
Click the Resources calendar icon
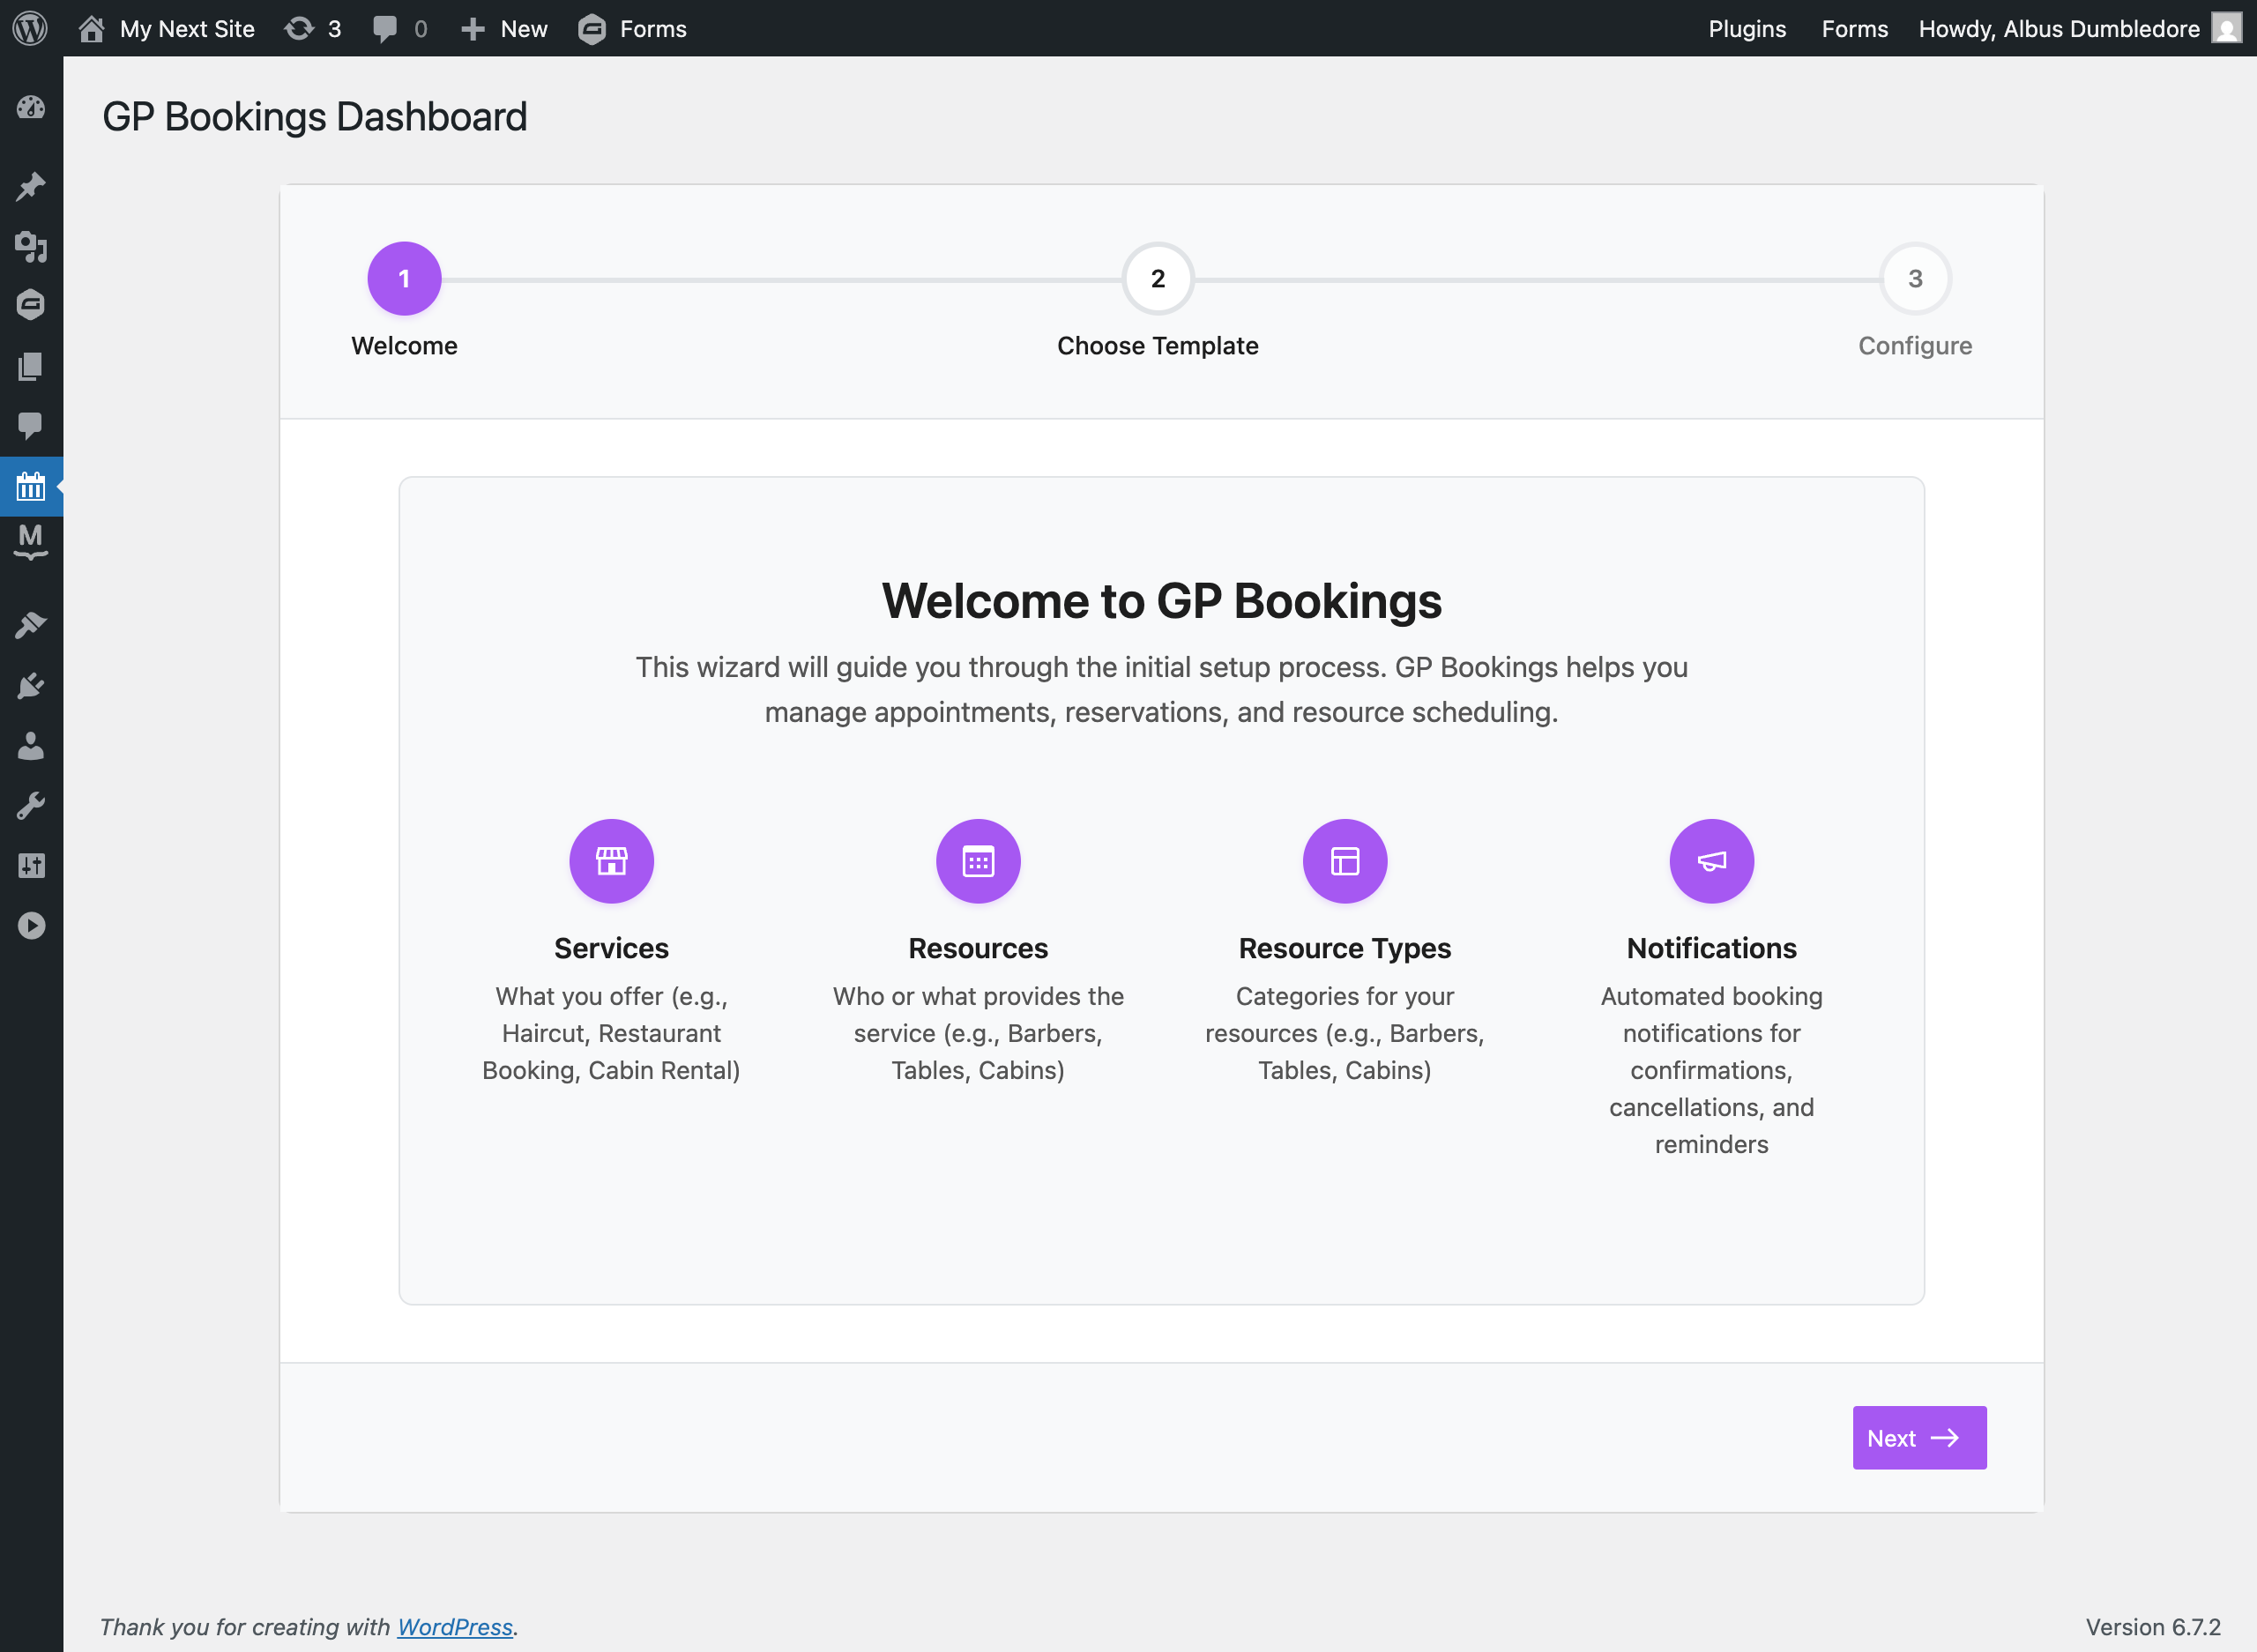click(978, 861)
